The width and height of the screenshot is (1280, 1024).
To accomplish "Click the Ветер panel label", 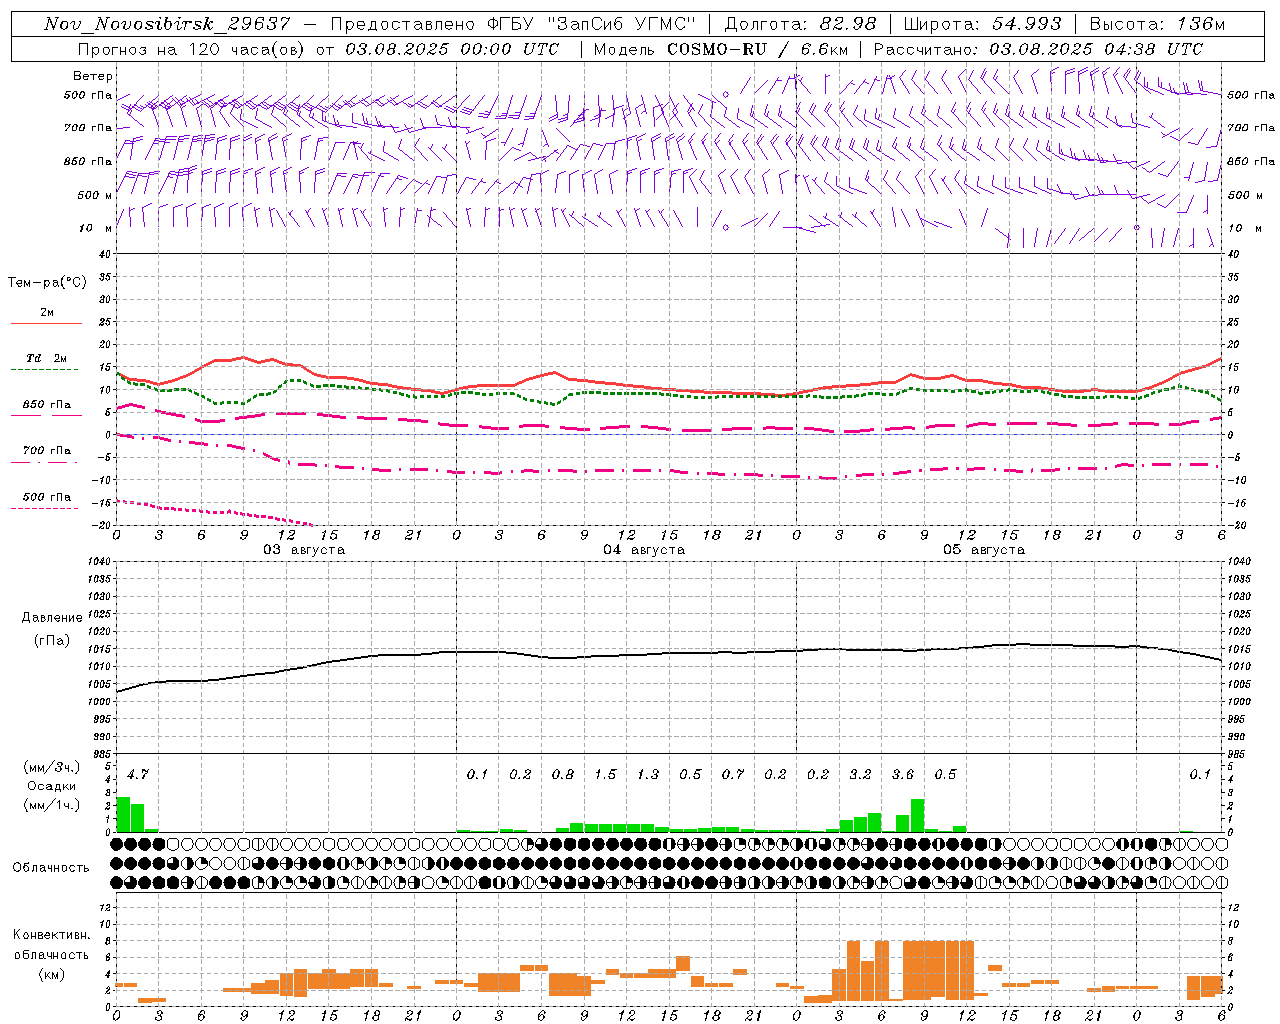I will pyautogui.click(x=93, y=76).
